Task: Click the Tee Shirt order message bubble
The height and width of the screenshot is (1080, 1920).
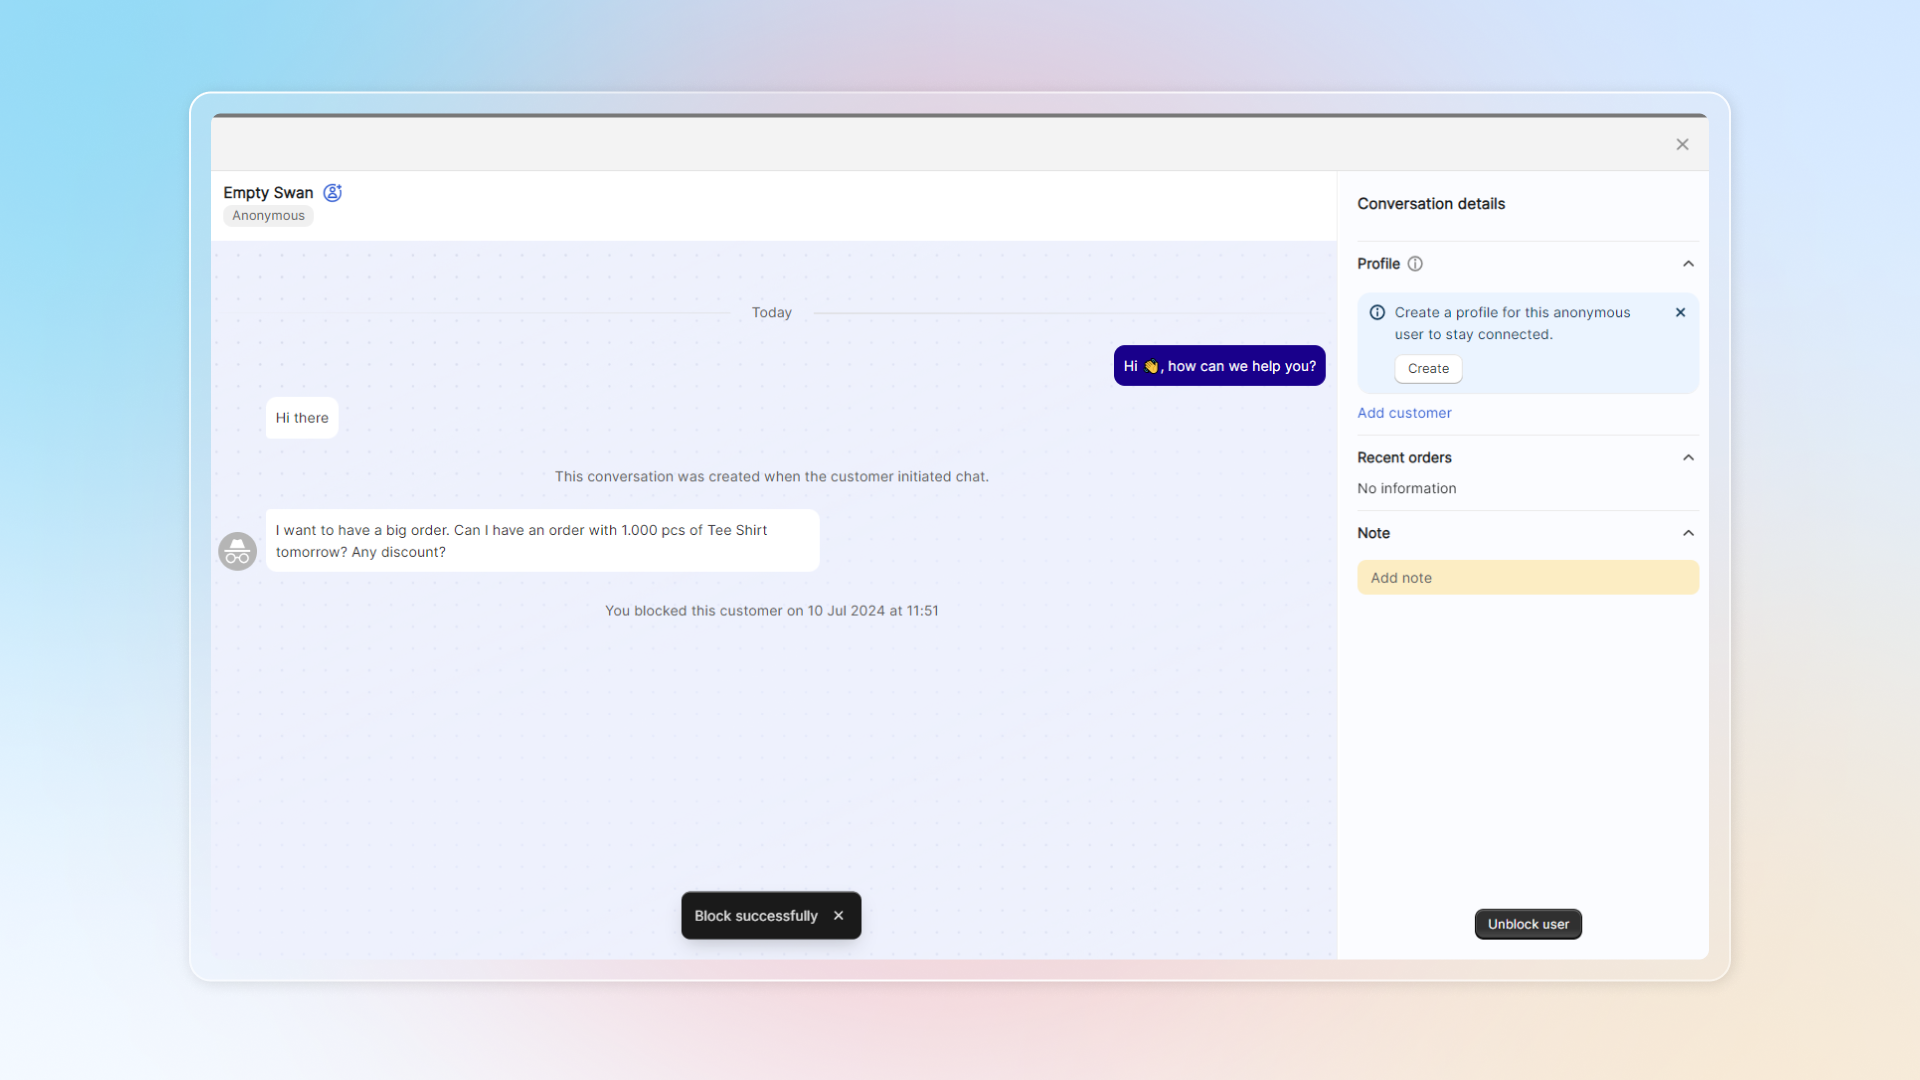Action: coord(541,541)
